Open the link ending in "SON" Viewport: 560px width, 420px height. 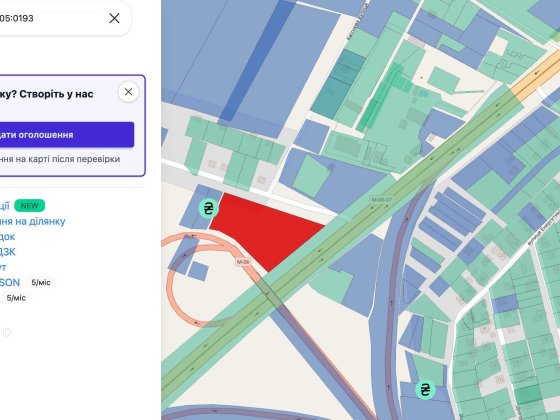click(x=10, y=282)
